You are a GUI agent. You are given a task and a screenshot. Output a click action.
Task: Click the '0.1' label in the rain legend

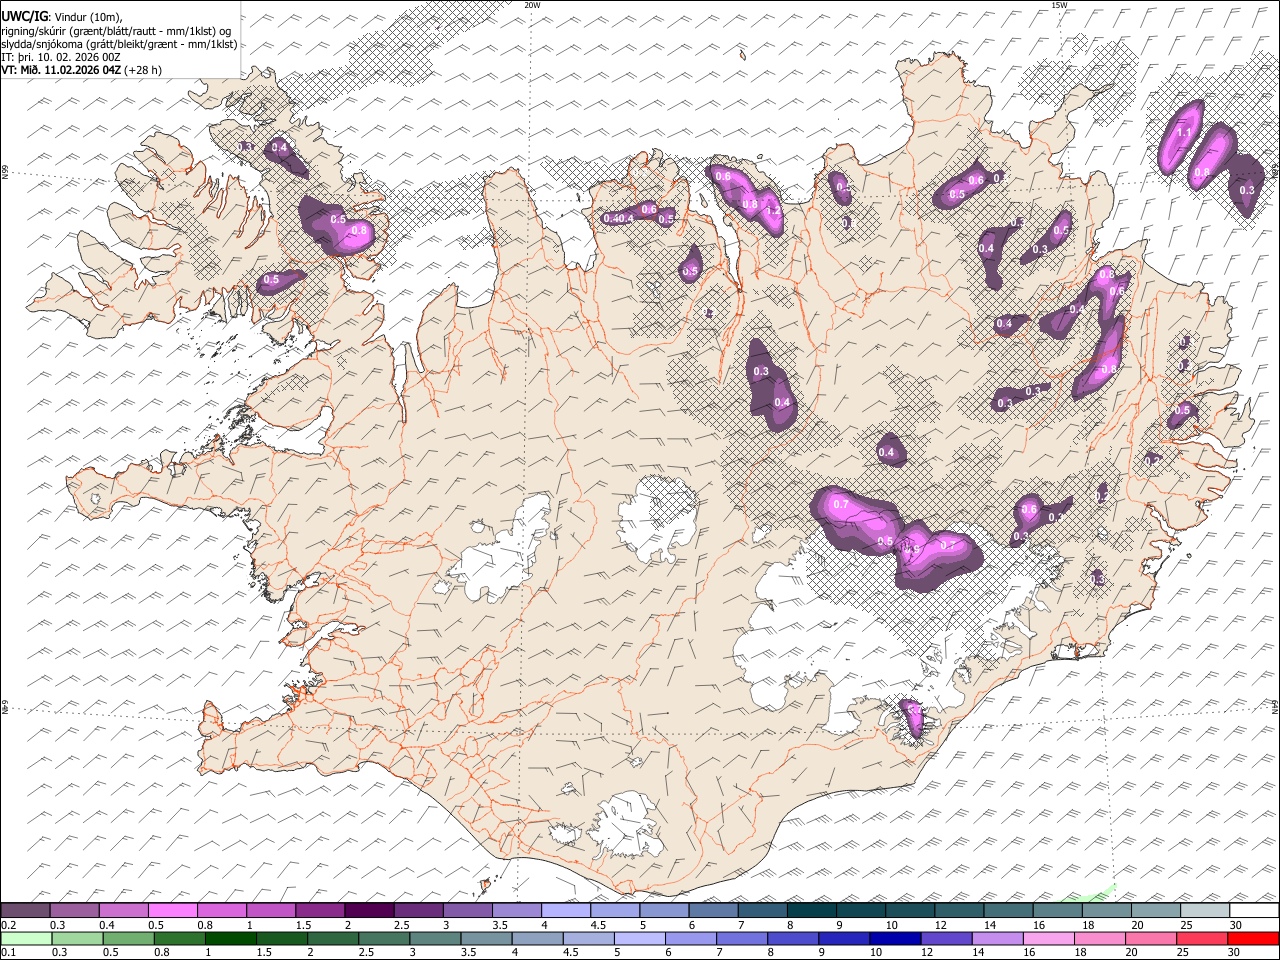tap(8, 953)
